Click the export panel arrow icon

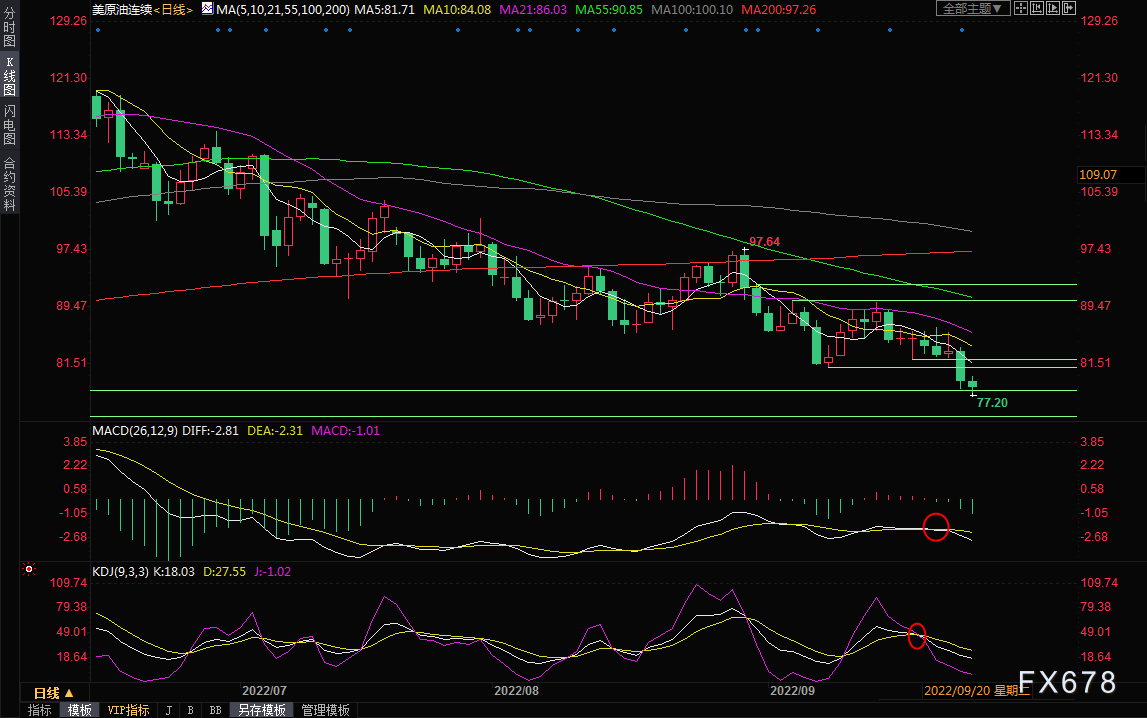1069,8
